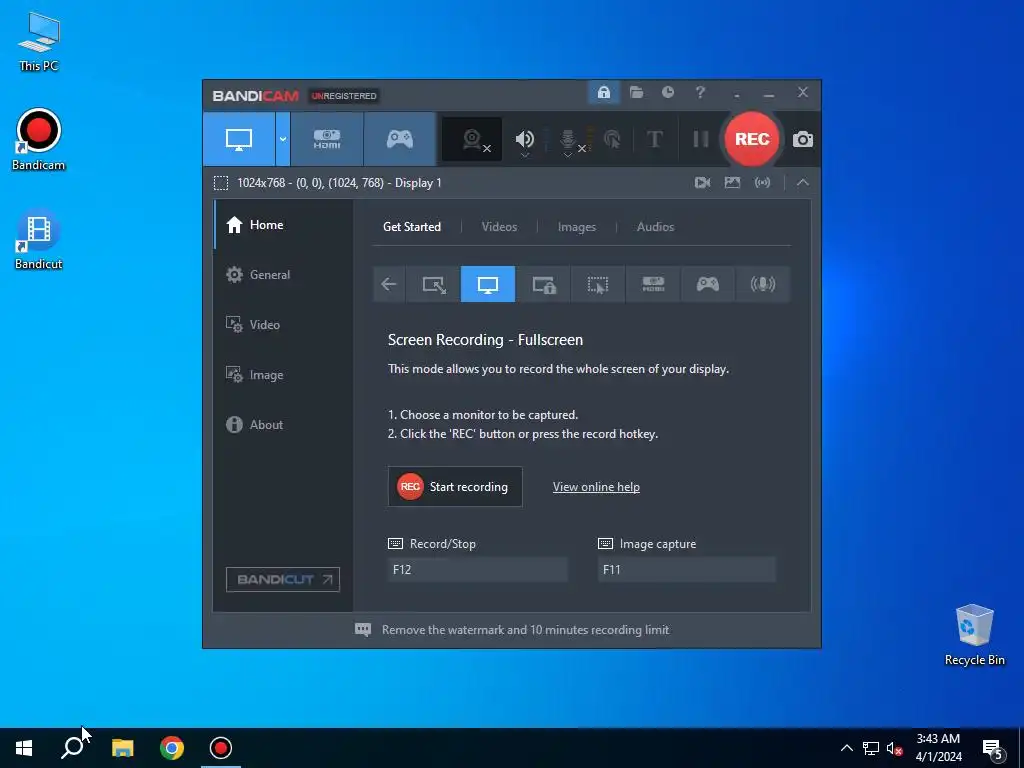Image resolution: width=1024 pixels, height=768 pixels.
Task: Select specific window lock mode in strip
Action: click(x=543, y=284)
